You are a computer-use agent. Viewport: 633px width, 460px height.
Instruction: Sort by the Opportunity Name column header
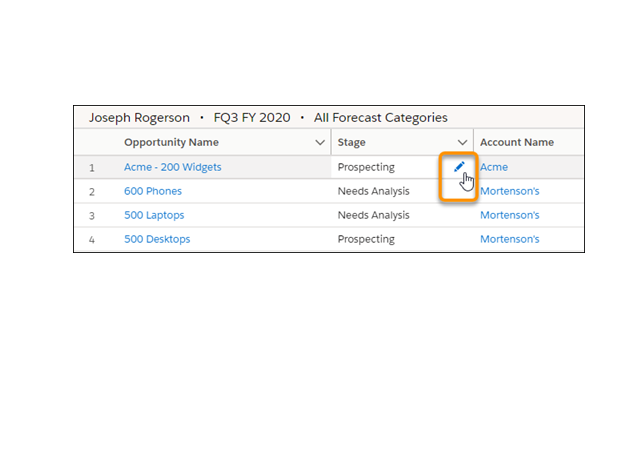[171, 143]
